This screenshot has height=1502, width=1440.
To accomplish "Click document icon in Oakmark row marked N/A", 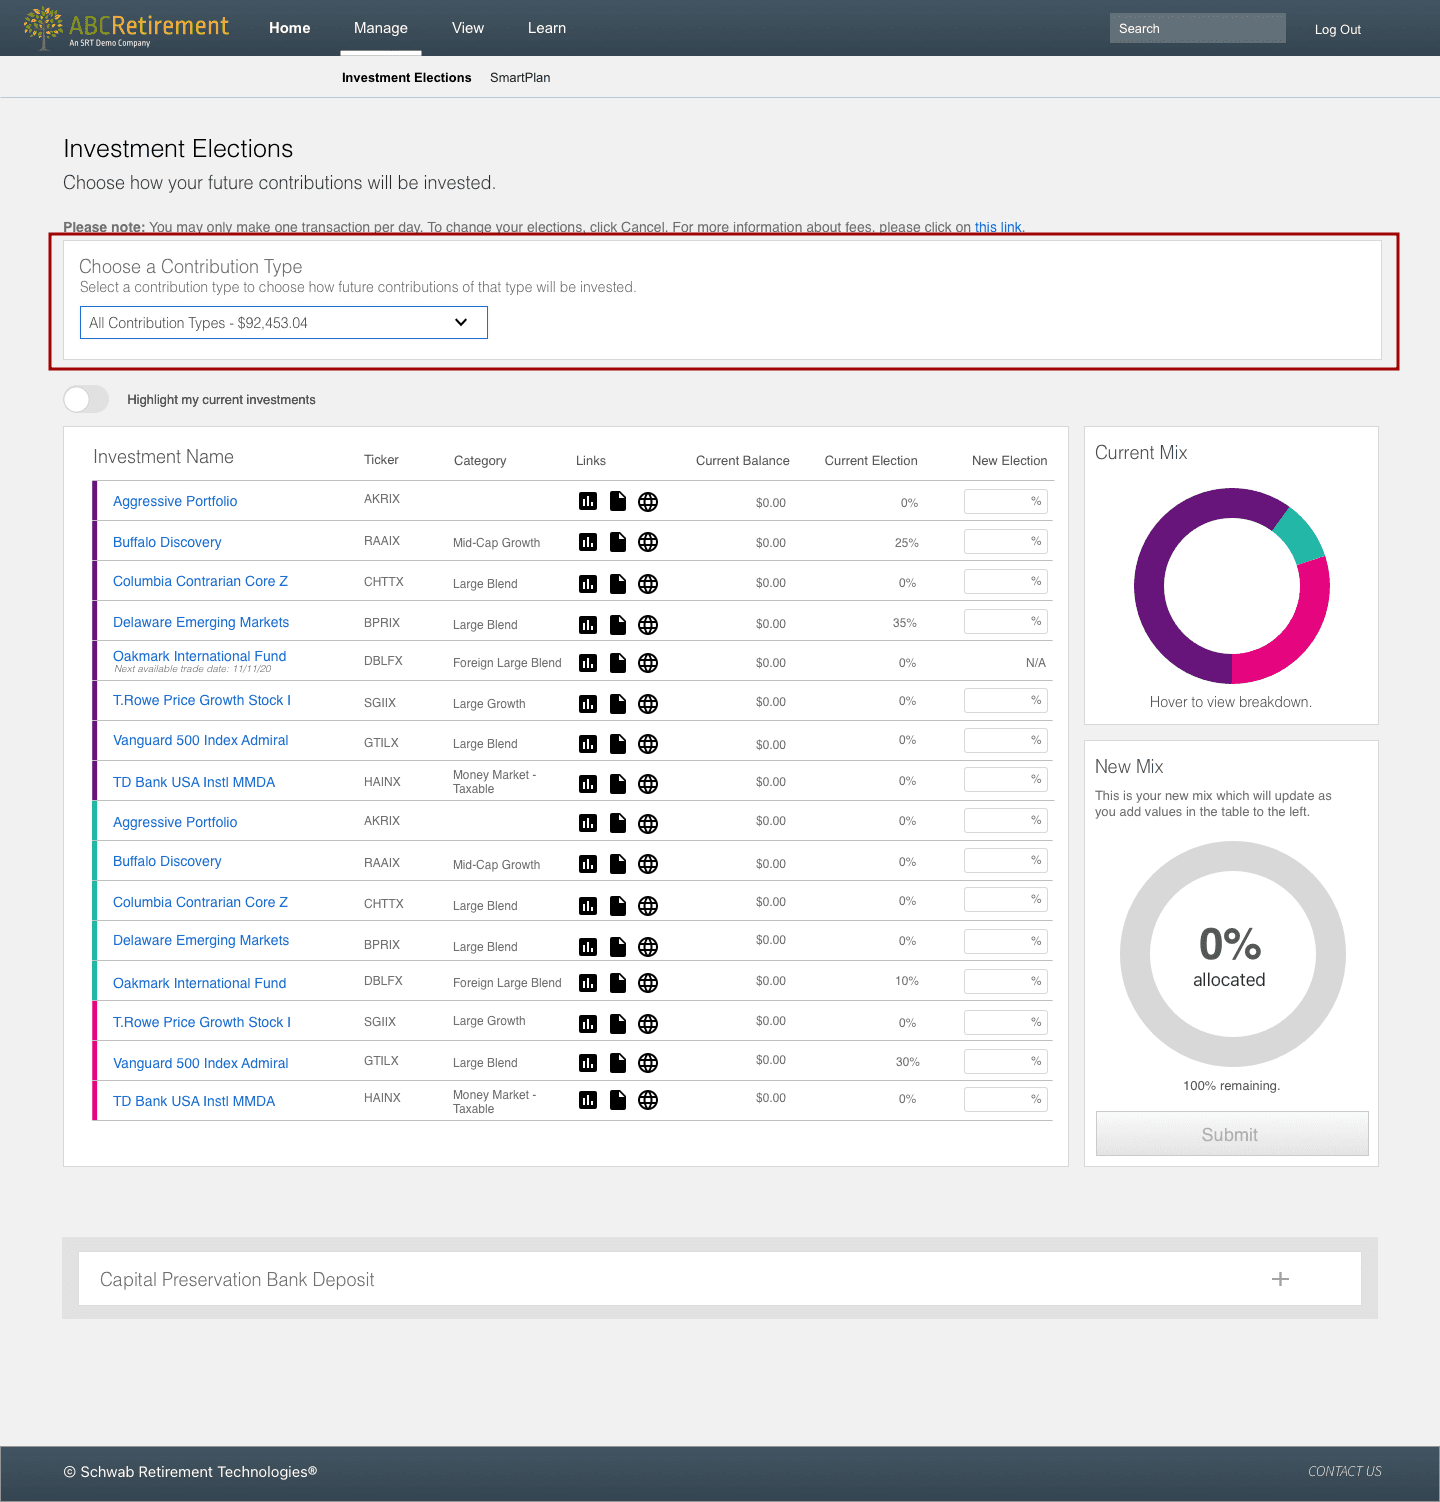I will (618, 663).
